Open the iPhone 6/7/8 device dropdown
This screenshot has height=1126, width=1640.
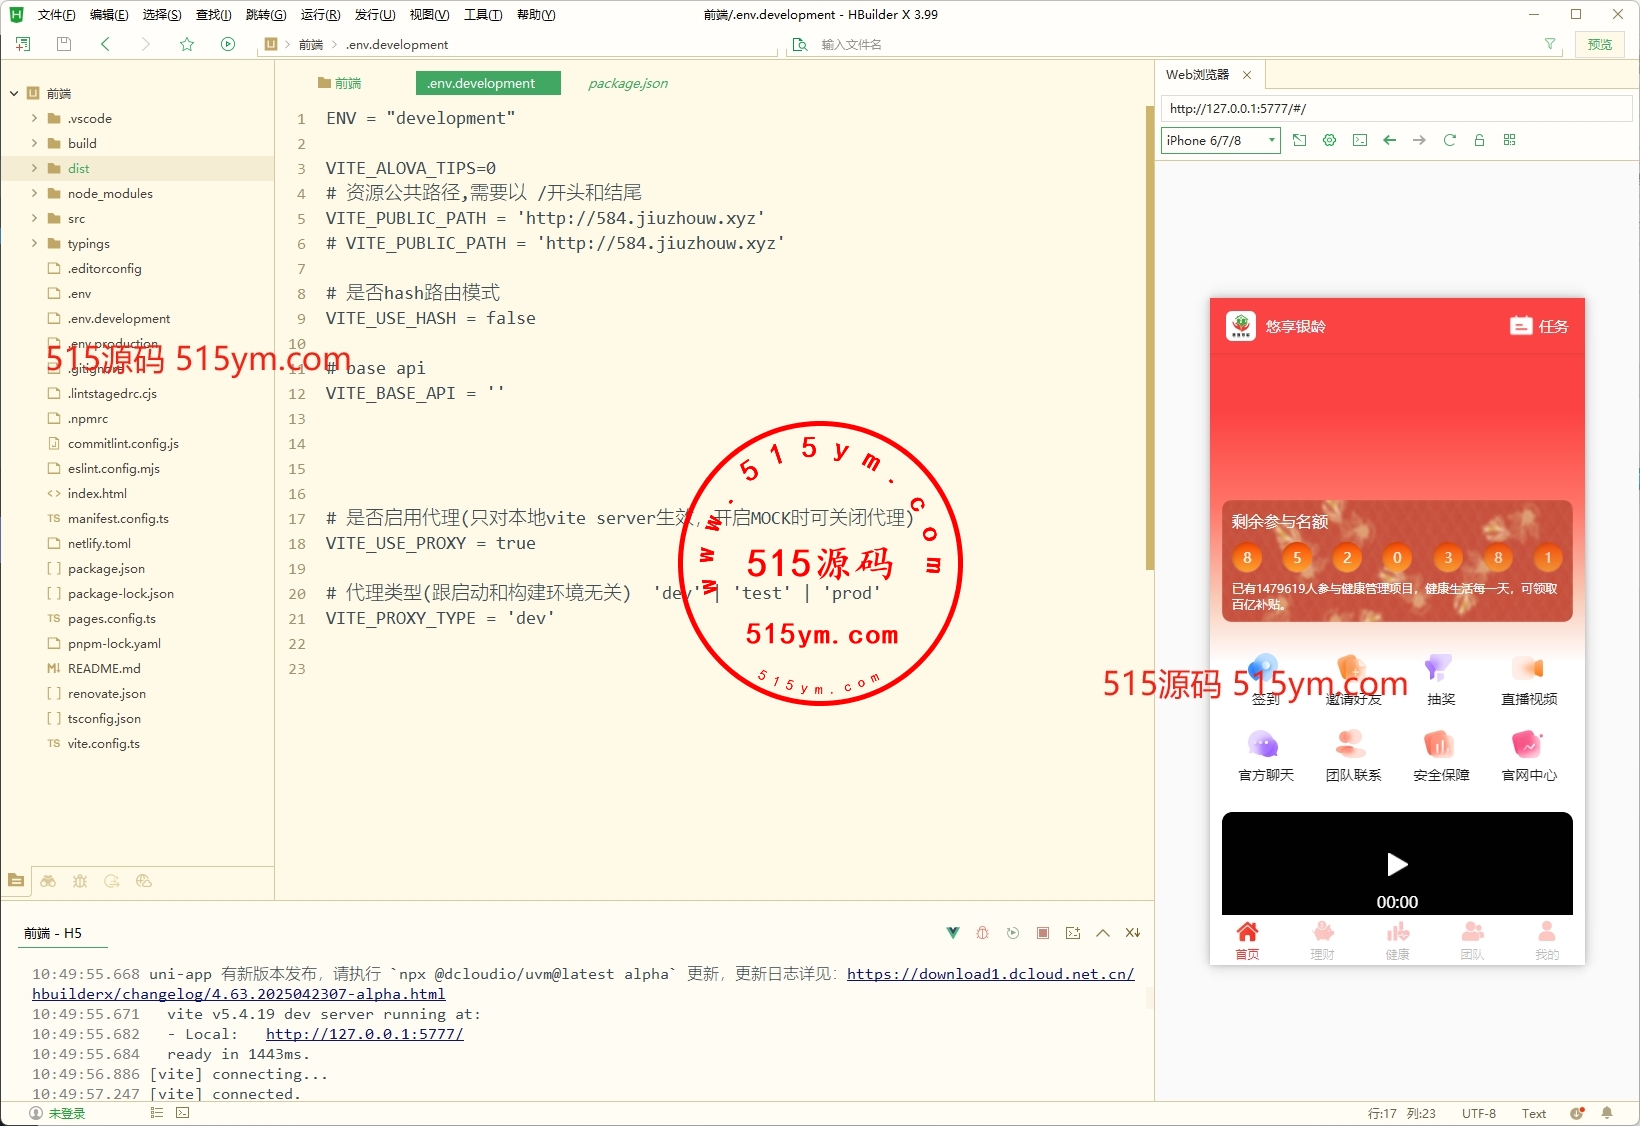[x=1220, y=140]
